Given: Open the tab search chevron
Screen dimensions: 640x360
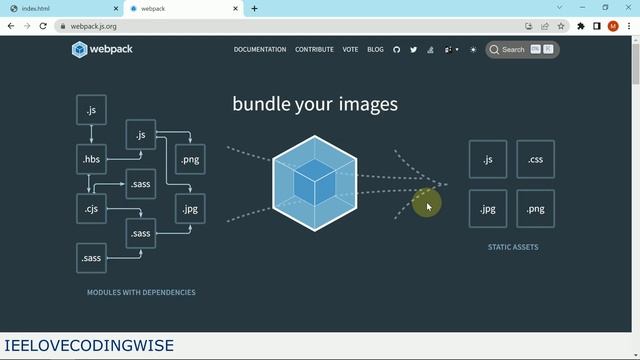Looking at the screenshot, I should [560, 8].
